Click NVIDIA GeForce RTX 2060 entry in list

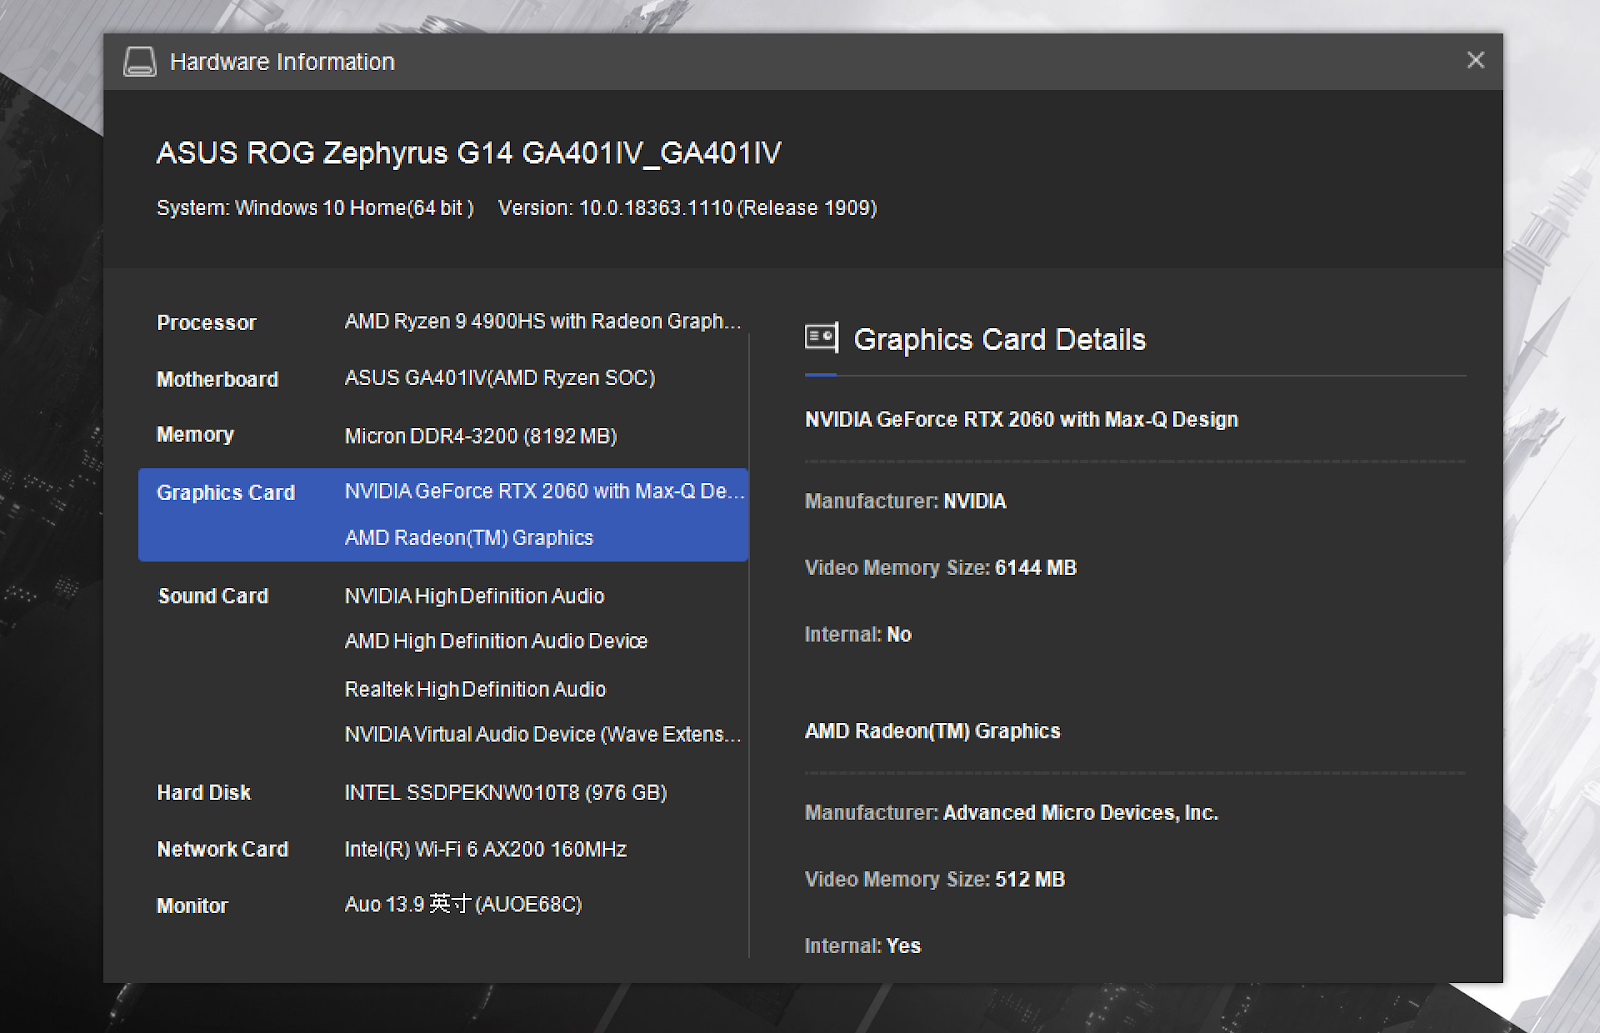click(x=545, y=491)
